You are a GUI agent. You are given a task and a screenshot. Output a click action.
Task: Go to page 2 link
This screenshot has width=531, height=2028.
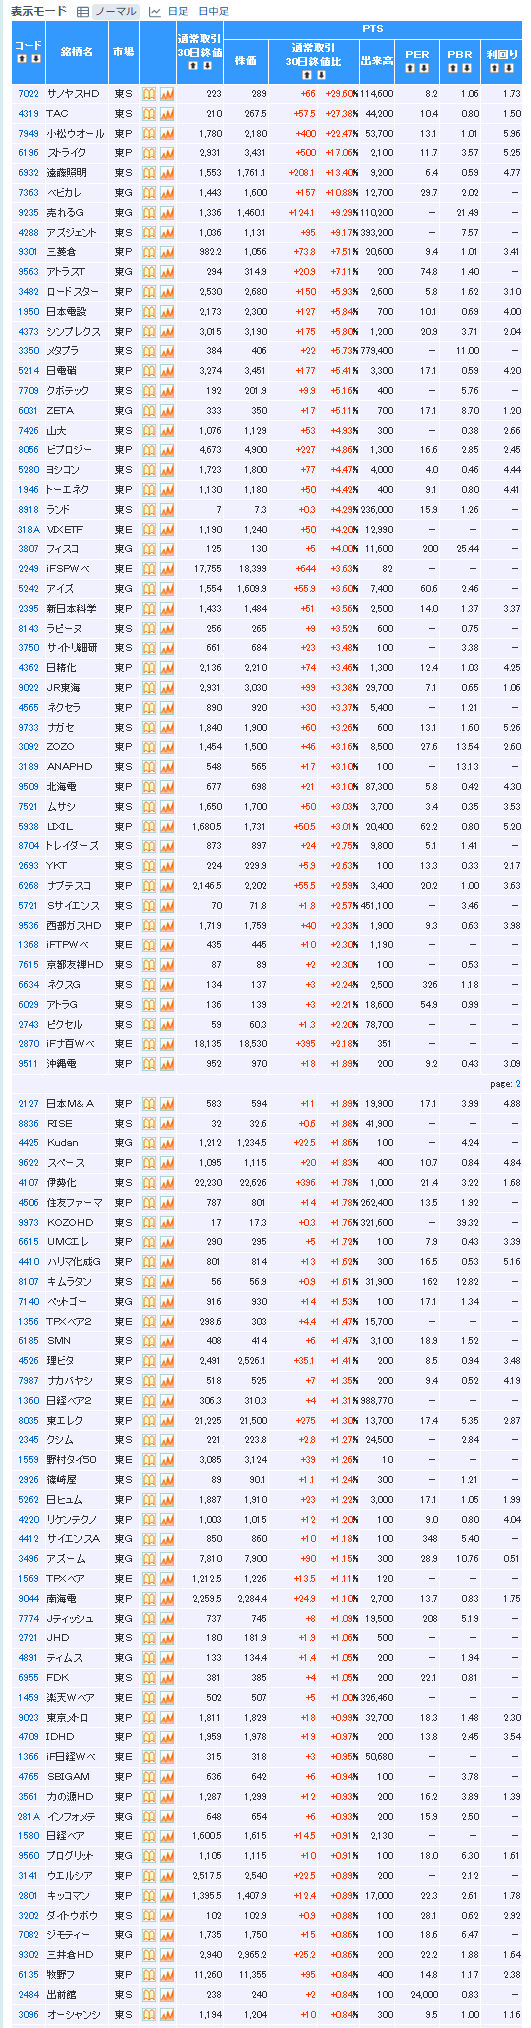tap(518, 1084)
